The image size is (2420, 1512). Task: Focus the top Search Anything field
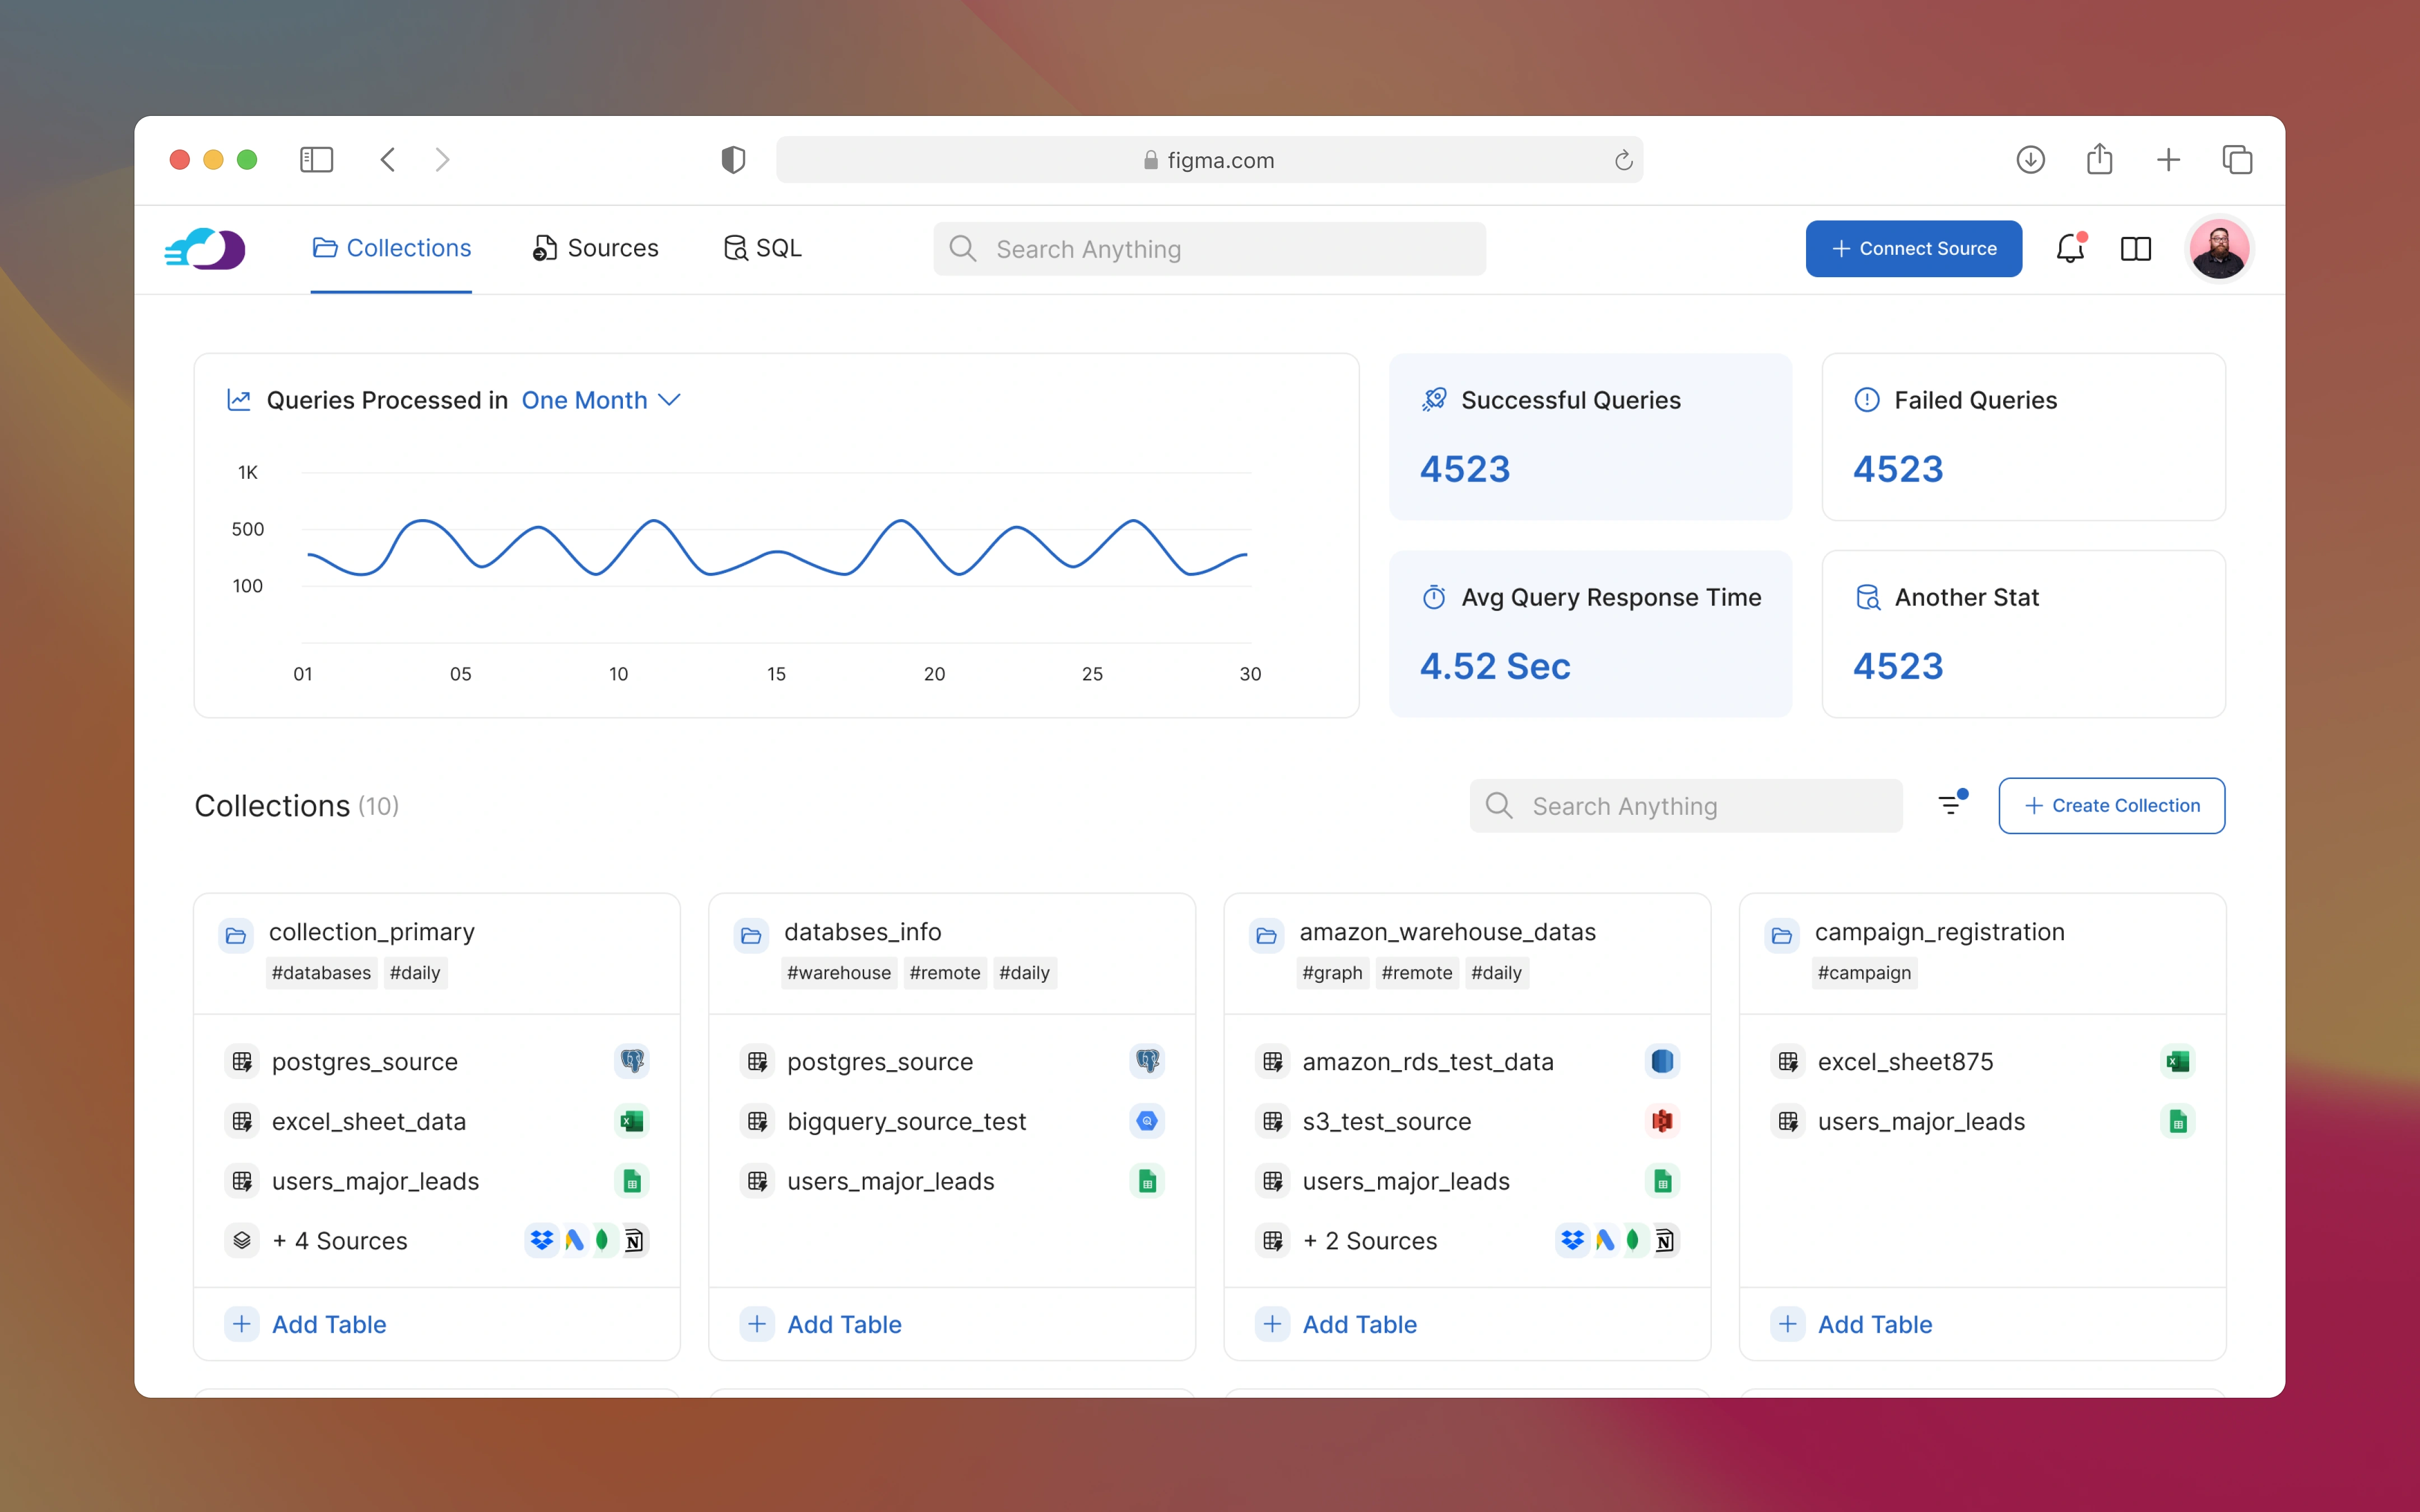click(1209, 249)
